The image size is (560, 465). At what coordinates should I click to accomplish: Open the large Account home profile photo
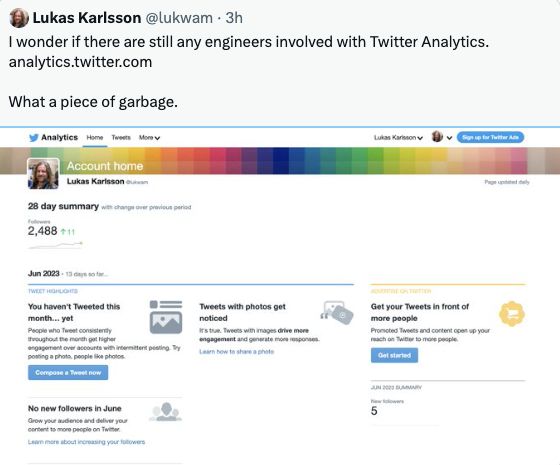click(43, 174)
